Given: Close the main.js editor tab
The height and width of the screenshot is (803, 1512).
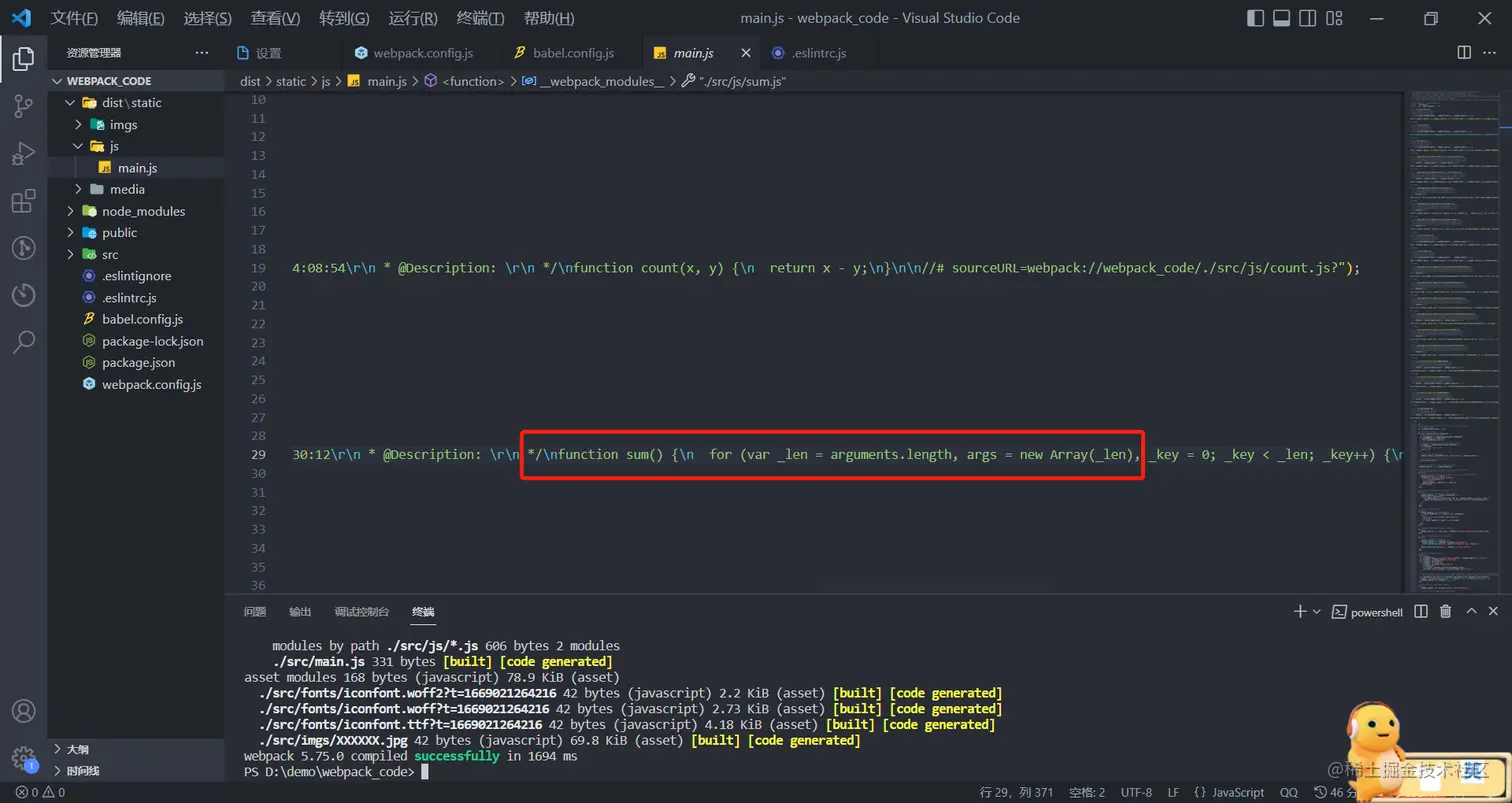Looking at the screenshot, I should (x=746, y=53).
